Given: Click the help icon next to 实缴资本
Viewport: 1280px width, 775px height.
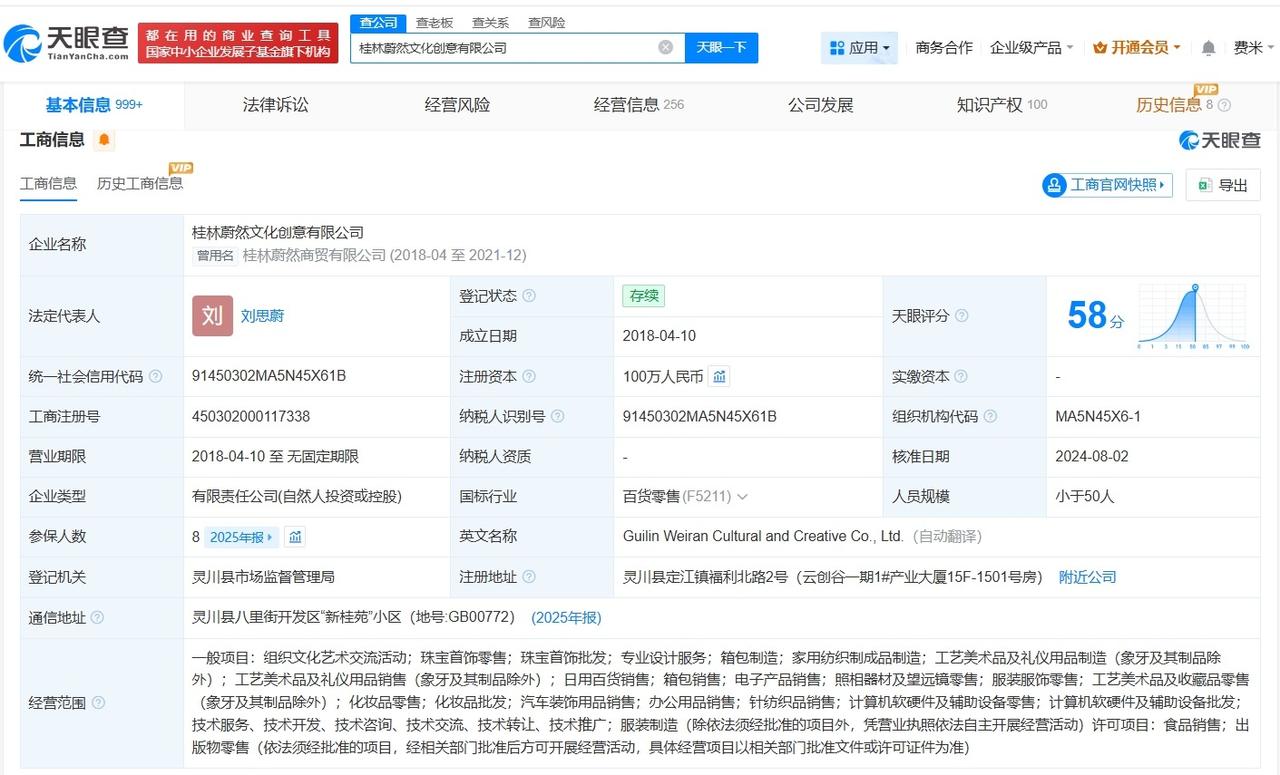Looking at the screenshot, I should point(961,377).
